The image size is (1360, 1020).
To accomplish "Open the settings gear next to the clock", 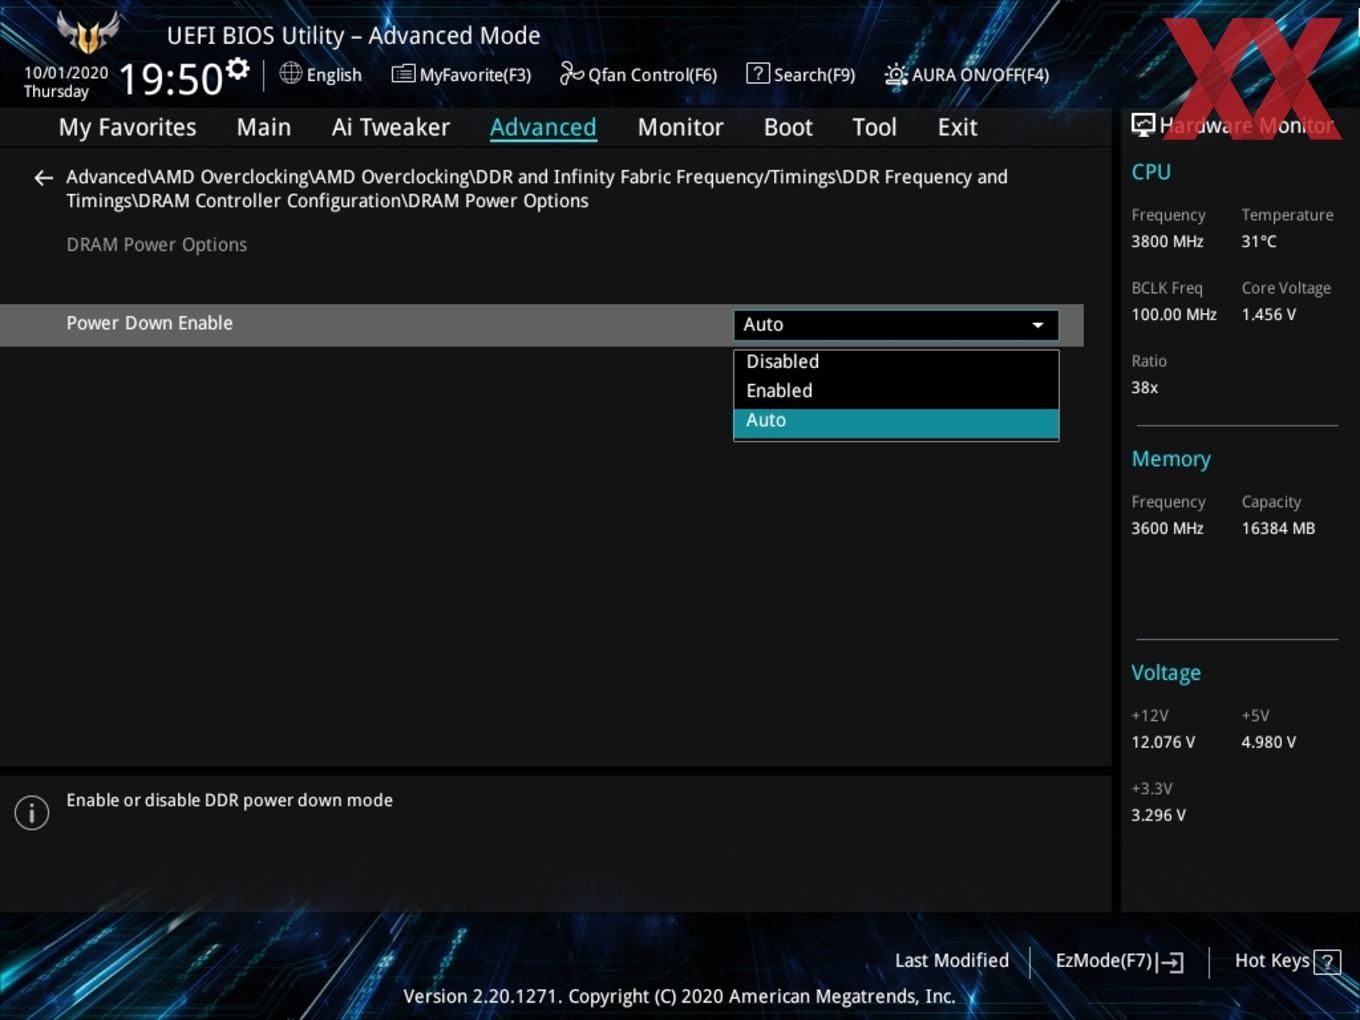I will coord(238,69).
